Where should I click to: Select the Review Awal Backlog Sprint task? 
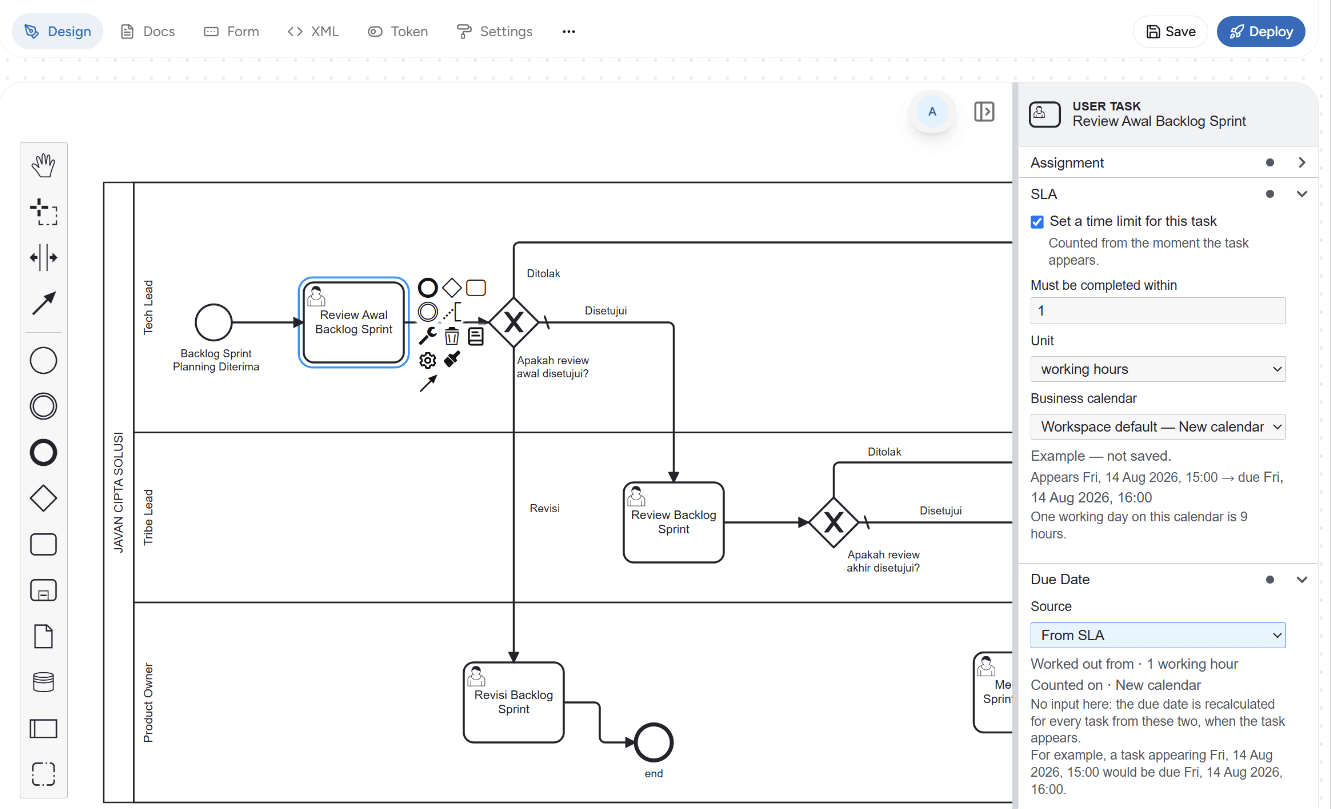tap(354, 323)
